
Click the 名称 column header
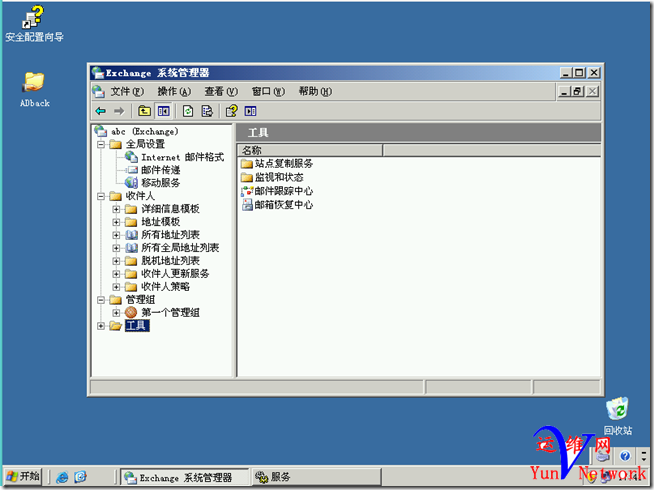coord(309,151)
